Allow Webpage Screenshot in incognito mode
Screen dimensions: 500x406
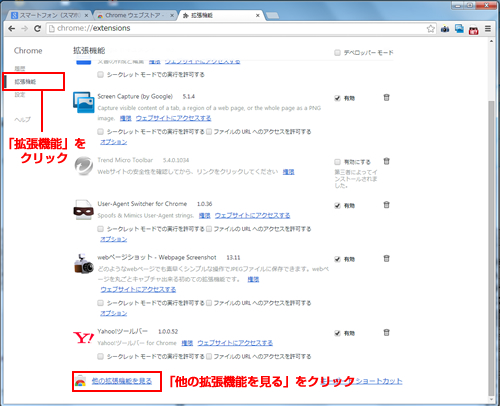point(100,303)
